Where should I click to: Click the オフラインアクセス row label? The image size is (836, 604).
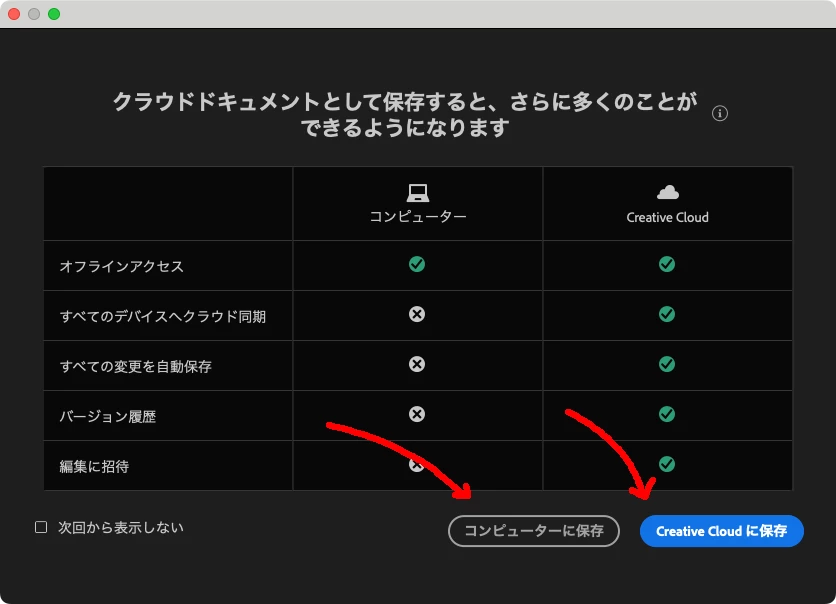tap(122, 266)
